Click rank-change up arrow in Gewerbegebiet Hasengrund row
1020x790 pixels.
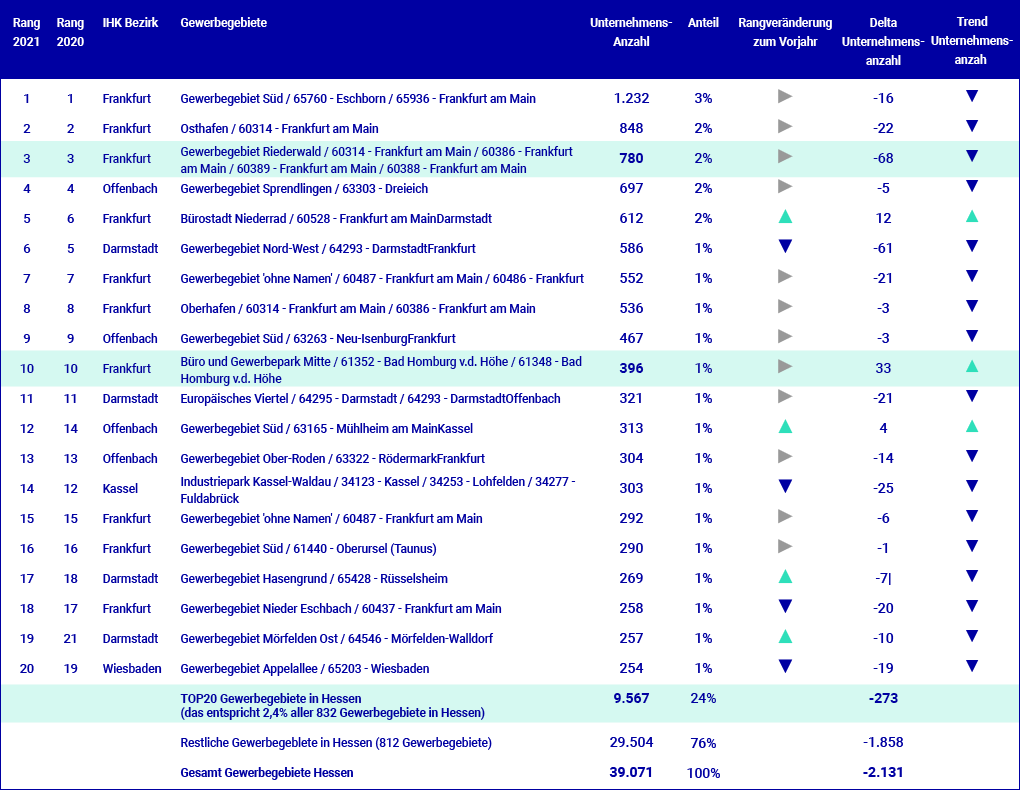[x=785, y=577]
